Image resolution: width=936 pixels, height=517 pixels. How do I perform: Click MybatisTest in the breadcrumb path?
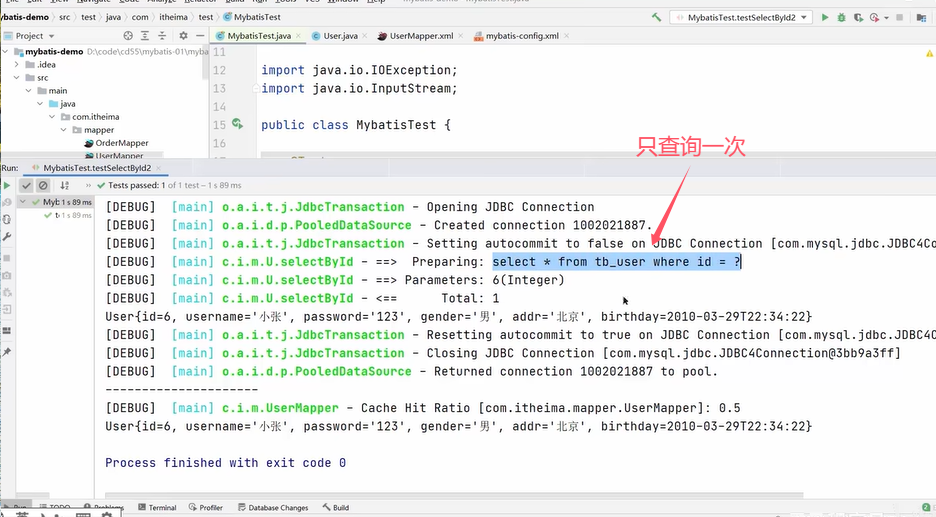252,17
